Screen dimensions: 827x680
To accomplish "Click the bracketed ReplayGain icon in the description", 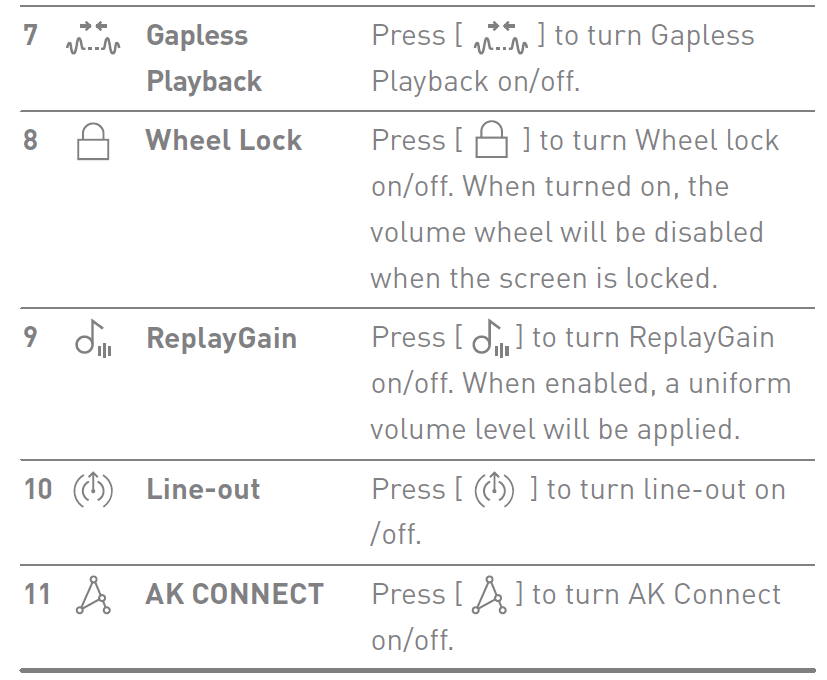I will [x=492, y=339].
